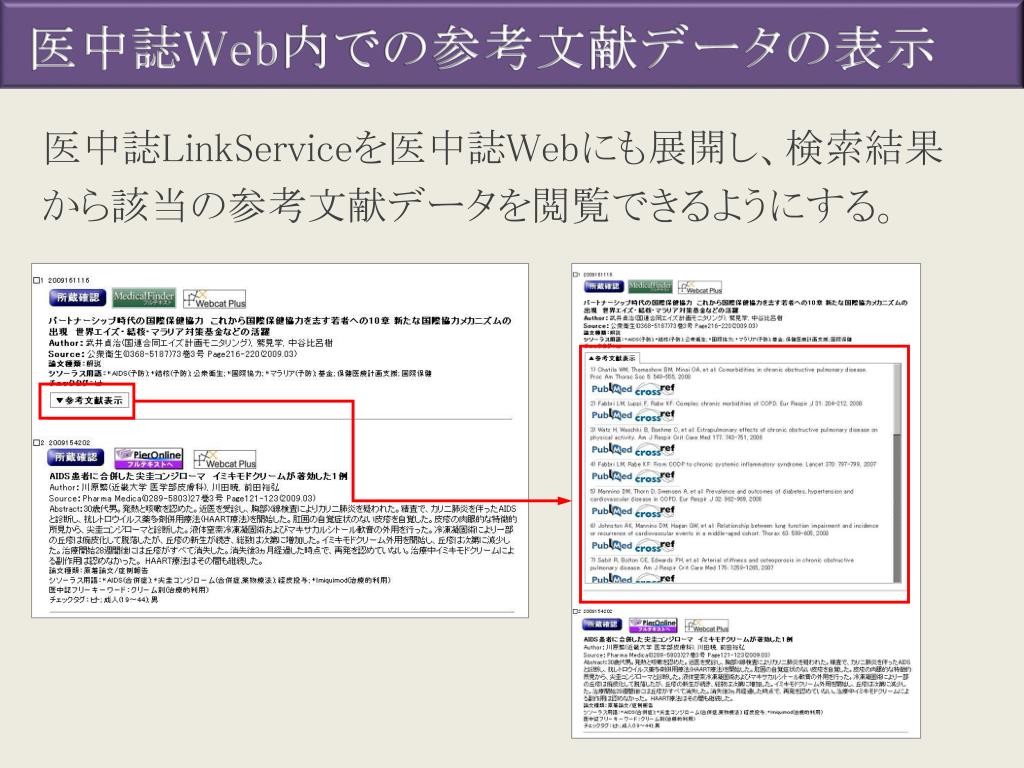Open CrossRef link for Chatila reference
This screenshot has height=768, width=1024.
point(654,389)
